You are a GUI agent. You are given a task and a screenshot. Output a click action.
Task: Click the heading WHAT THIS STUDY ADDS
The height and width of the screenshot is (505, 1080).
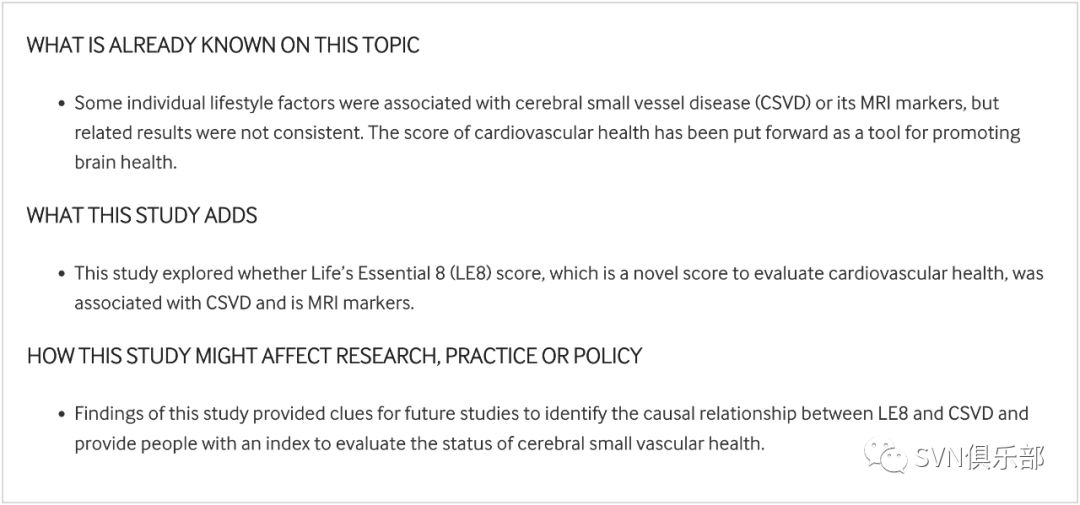point(142,215)
